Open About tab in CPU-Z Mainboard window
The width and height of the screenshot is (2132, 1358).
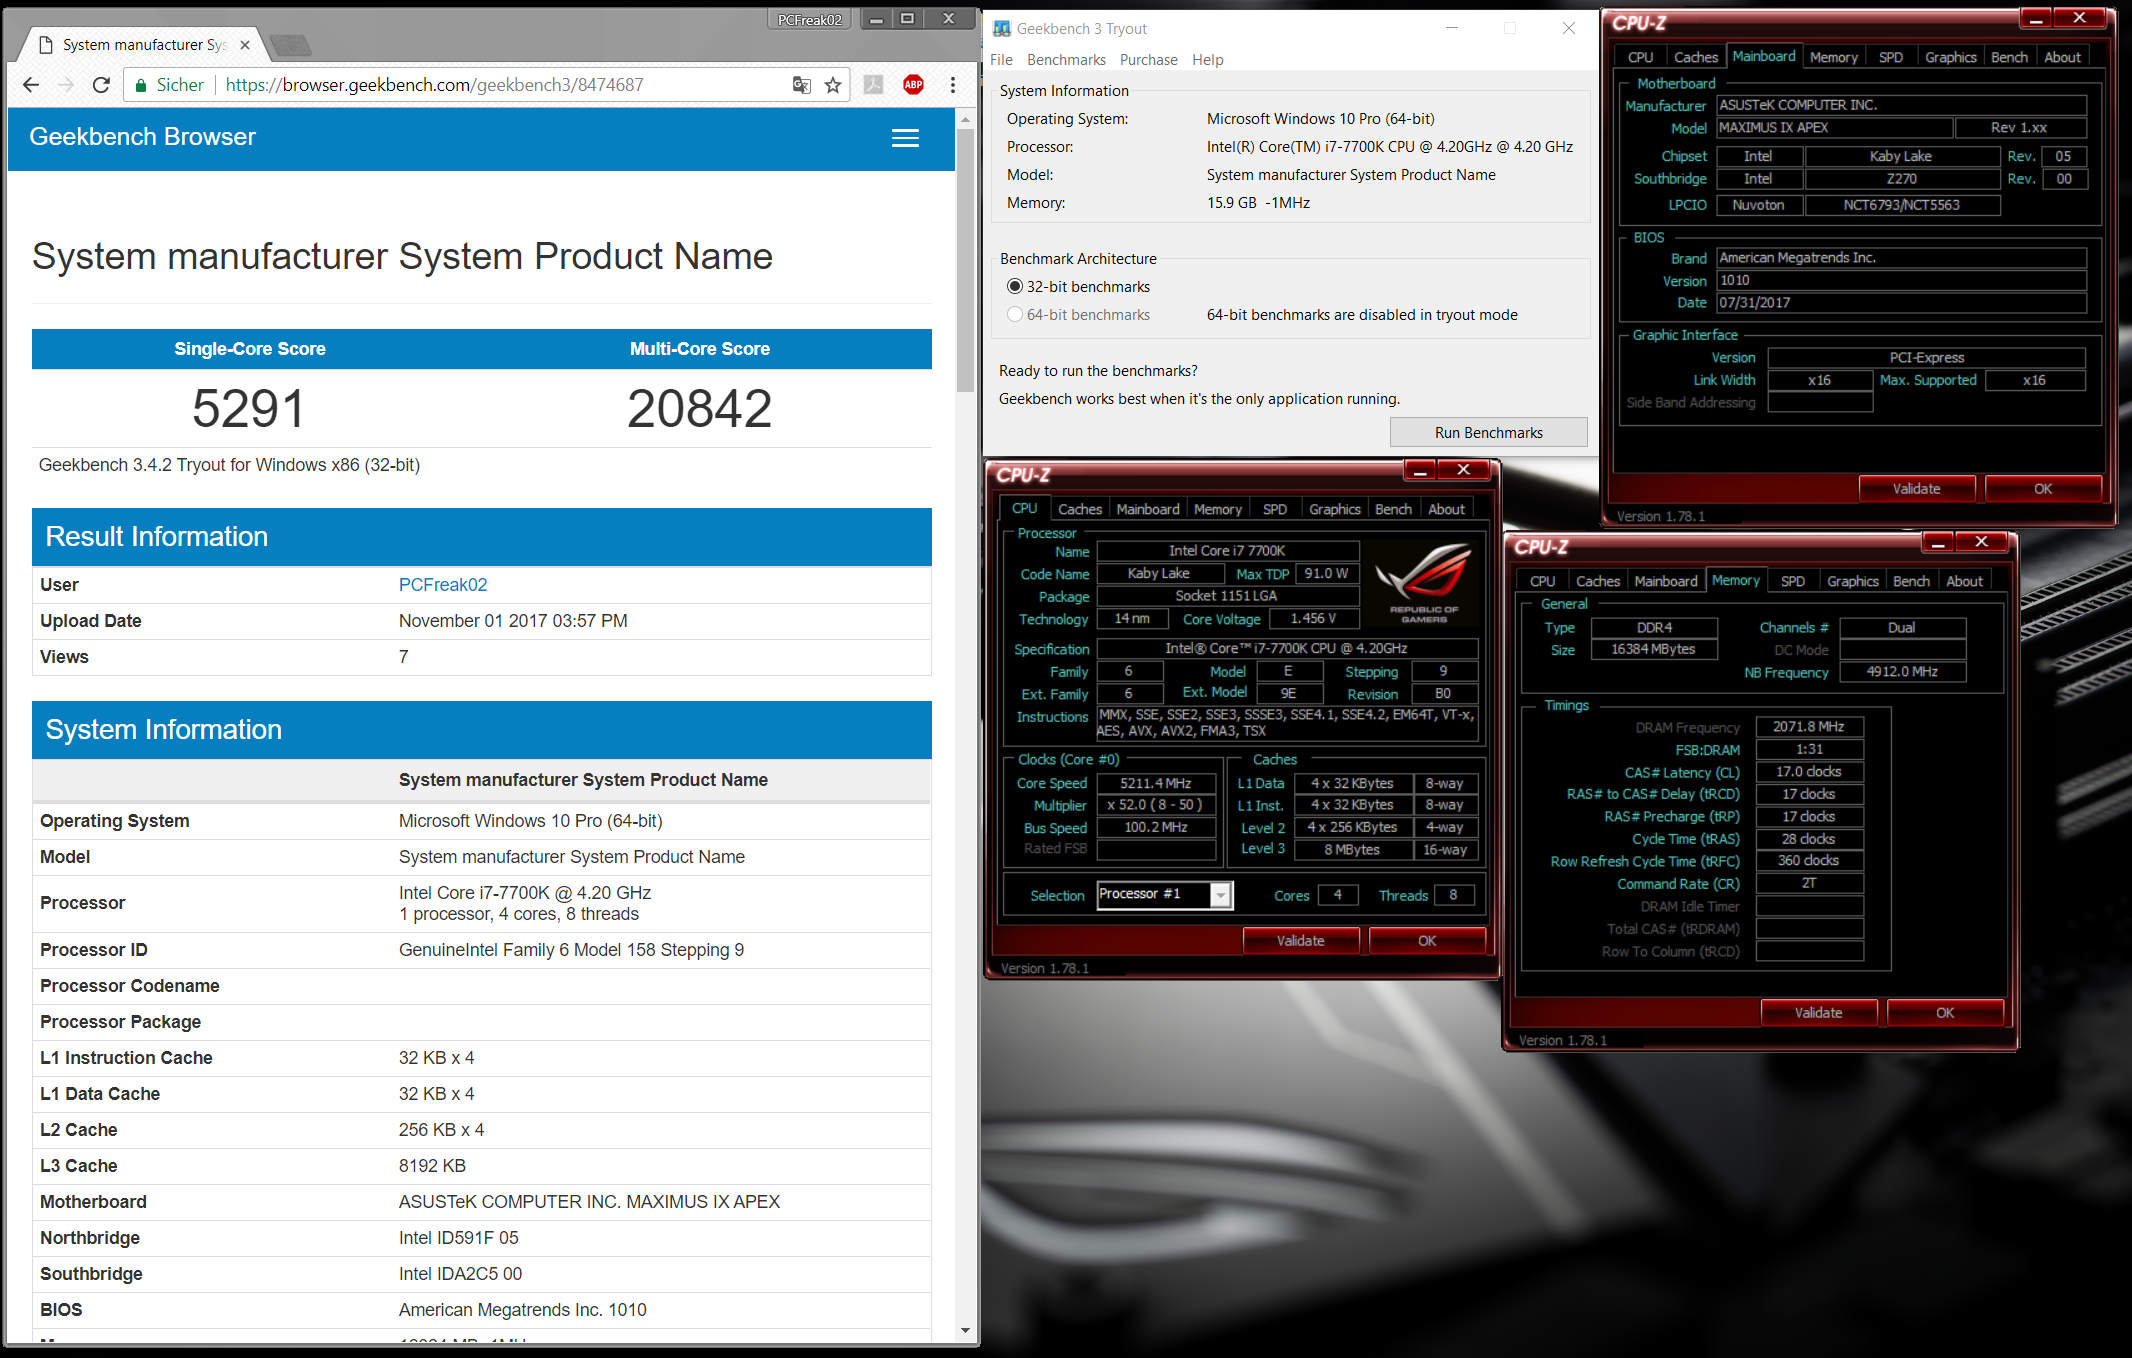pos(2062,57)
